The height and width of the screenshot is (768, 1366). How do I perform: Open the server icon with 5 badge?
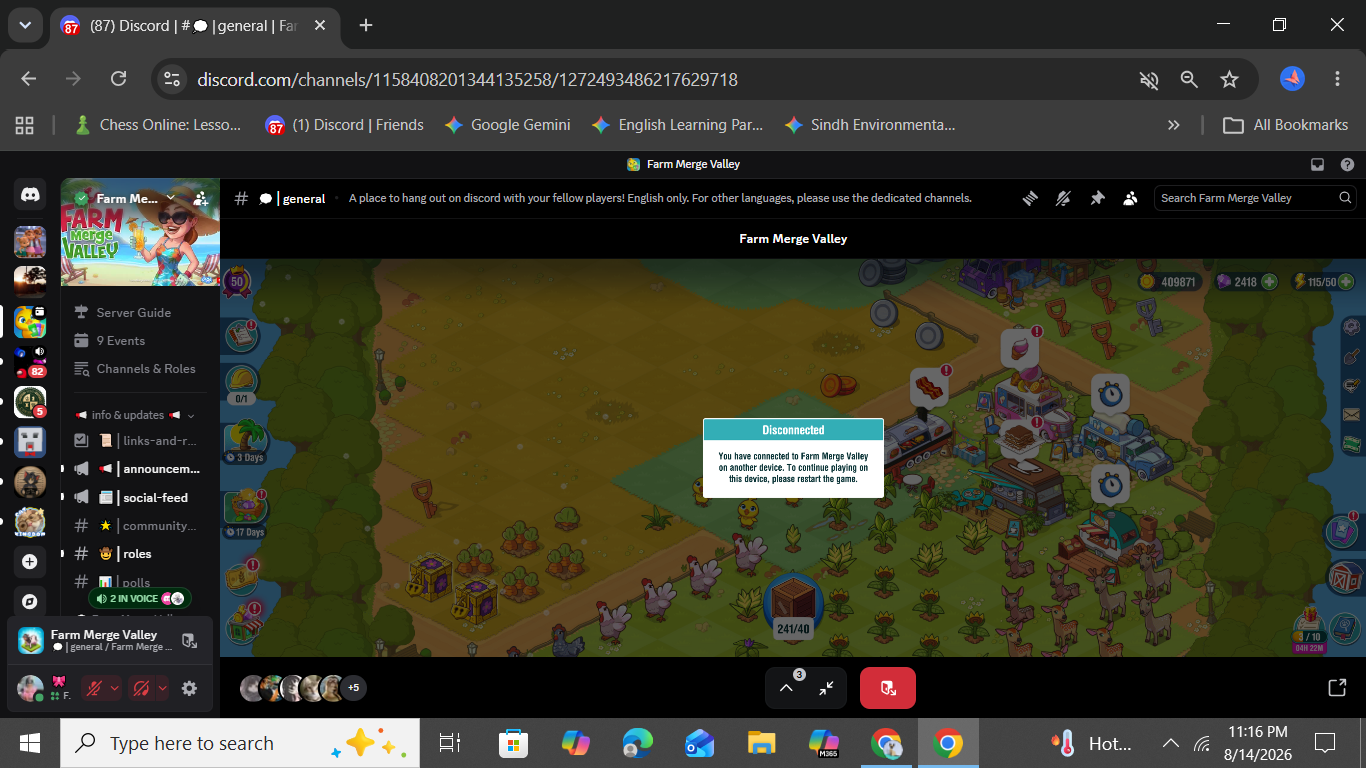(x=30, y=402)
